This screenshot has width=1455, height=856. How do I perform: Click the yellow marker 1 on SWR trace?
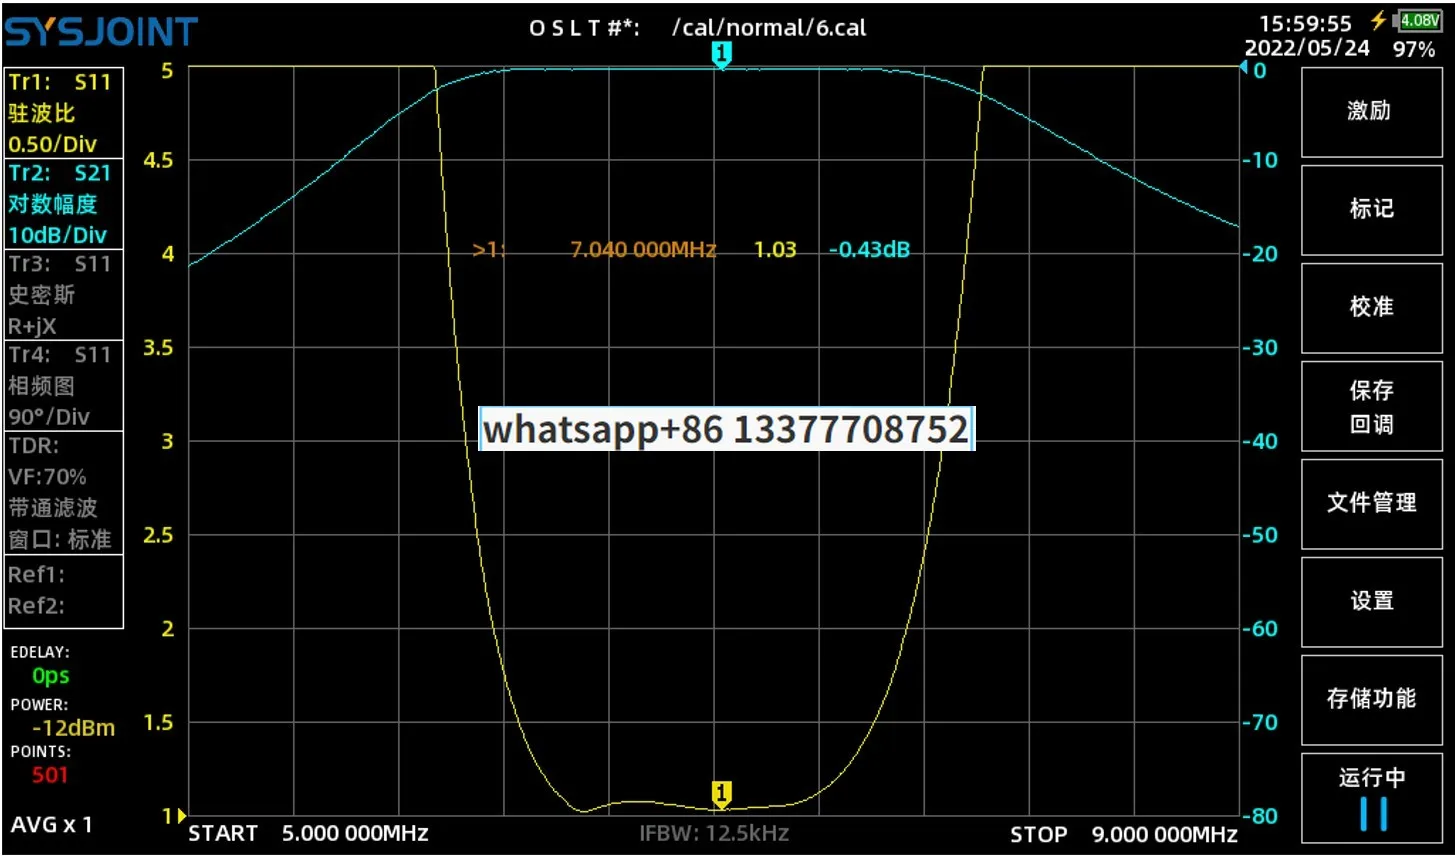721,795
